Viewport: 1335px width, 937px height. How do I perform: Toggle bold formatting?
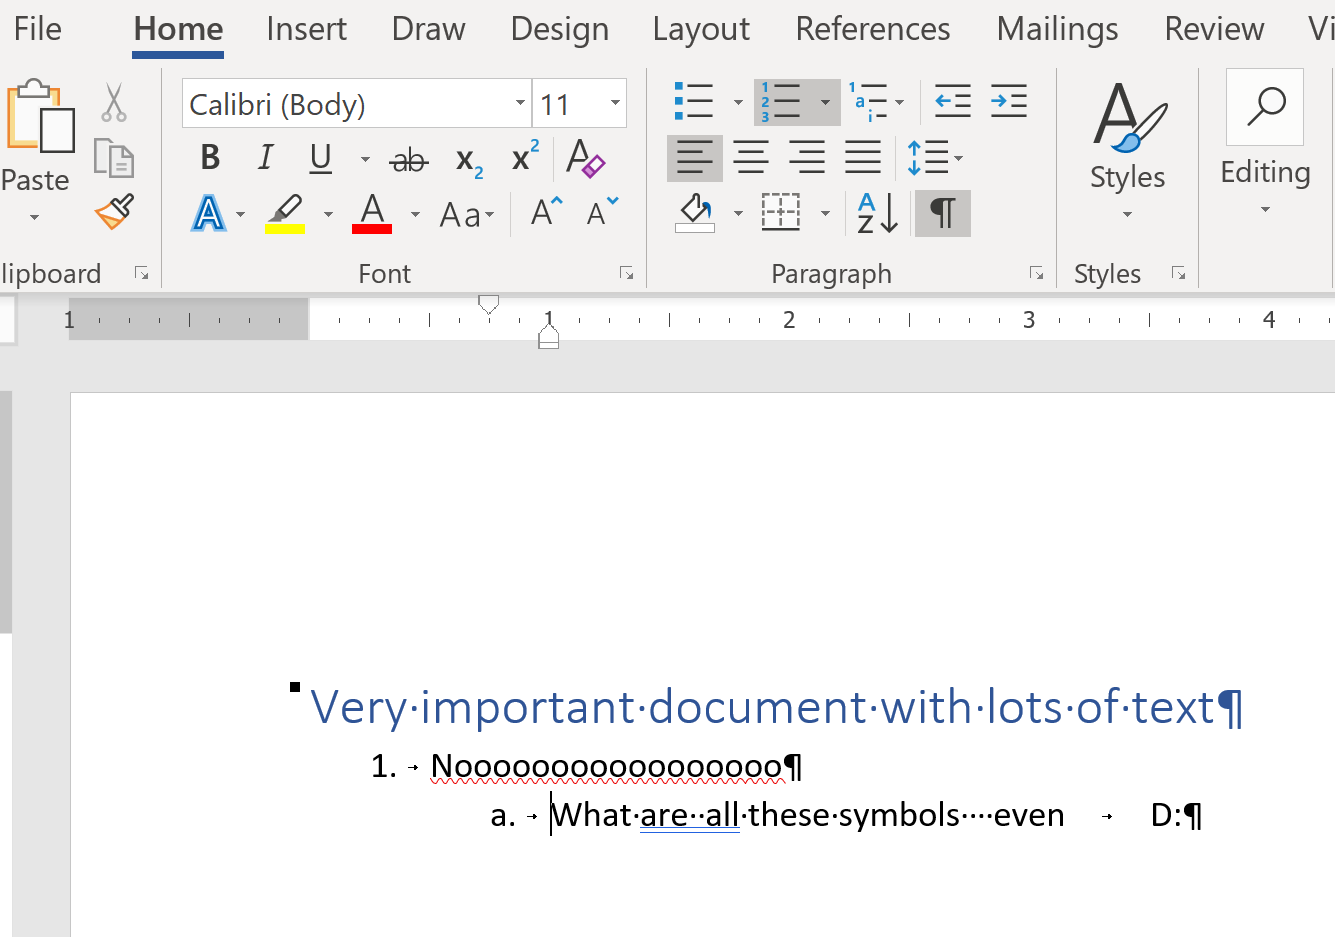point(209,157)
